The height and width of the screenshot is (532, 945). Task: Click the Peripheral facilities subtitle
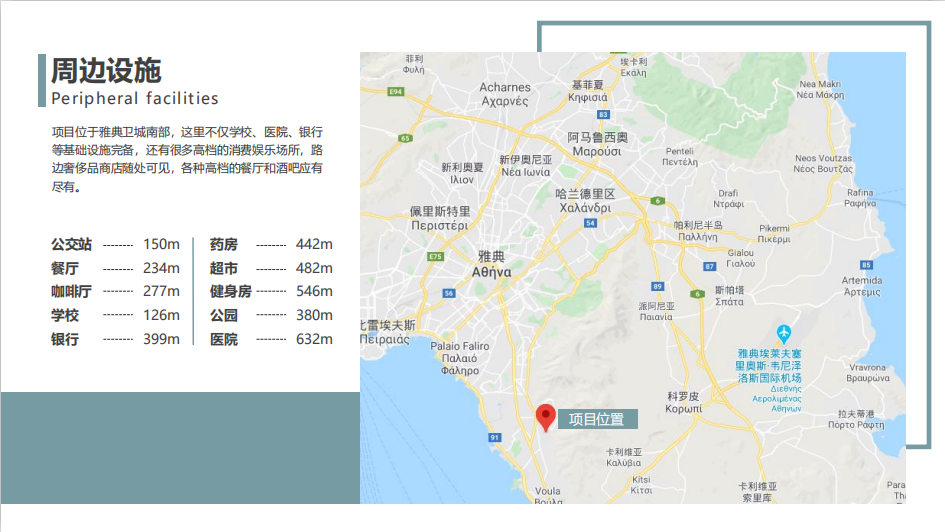point(134,98)
